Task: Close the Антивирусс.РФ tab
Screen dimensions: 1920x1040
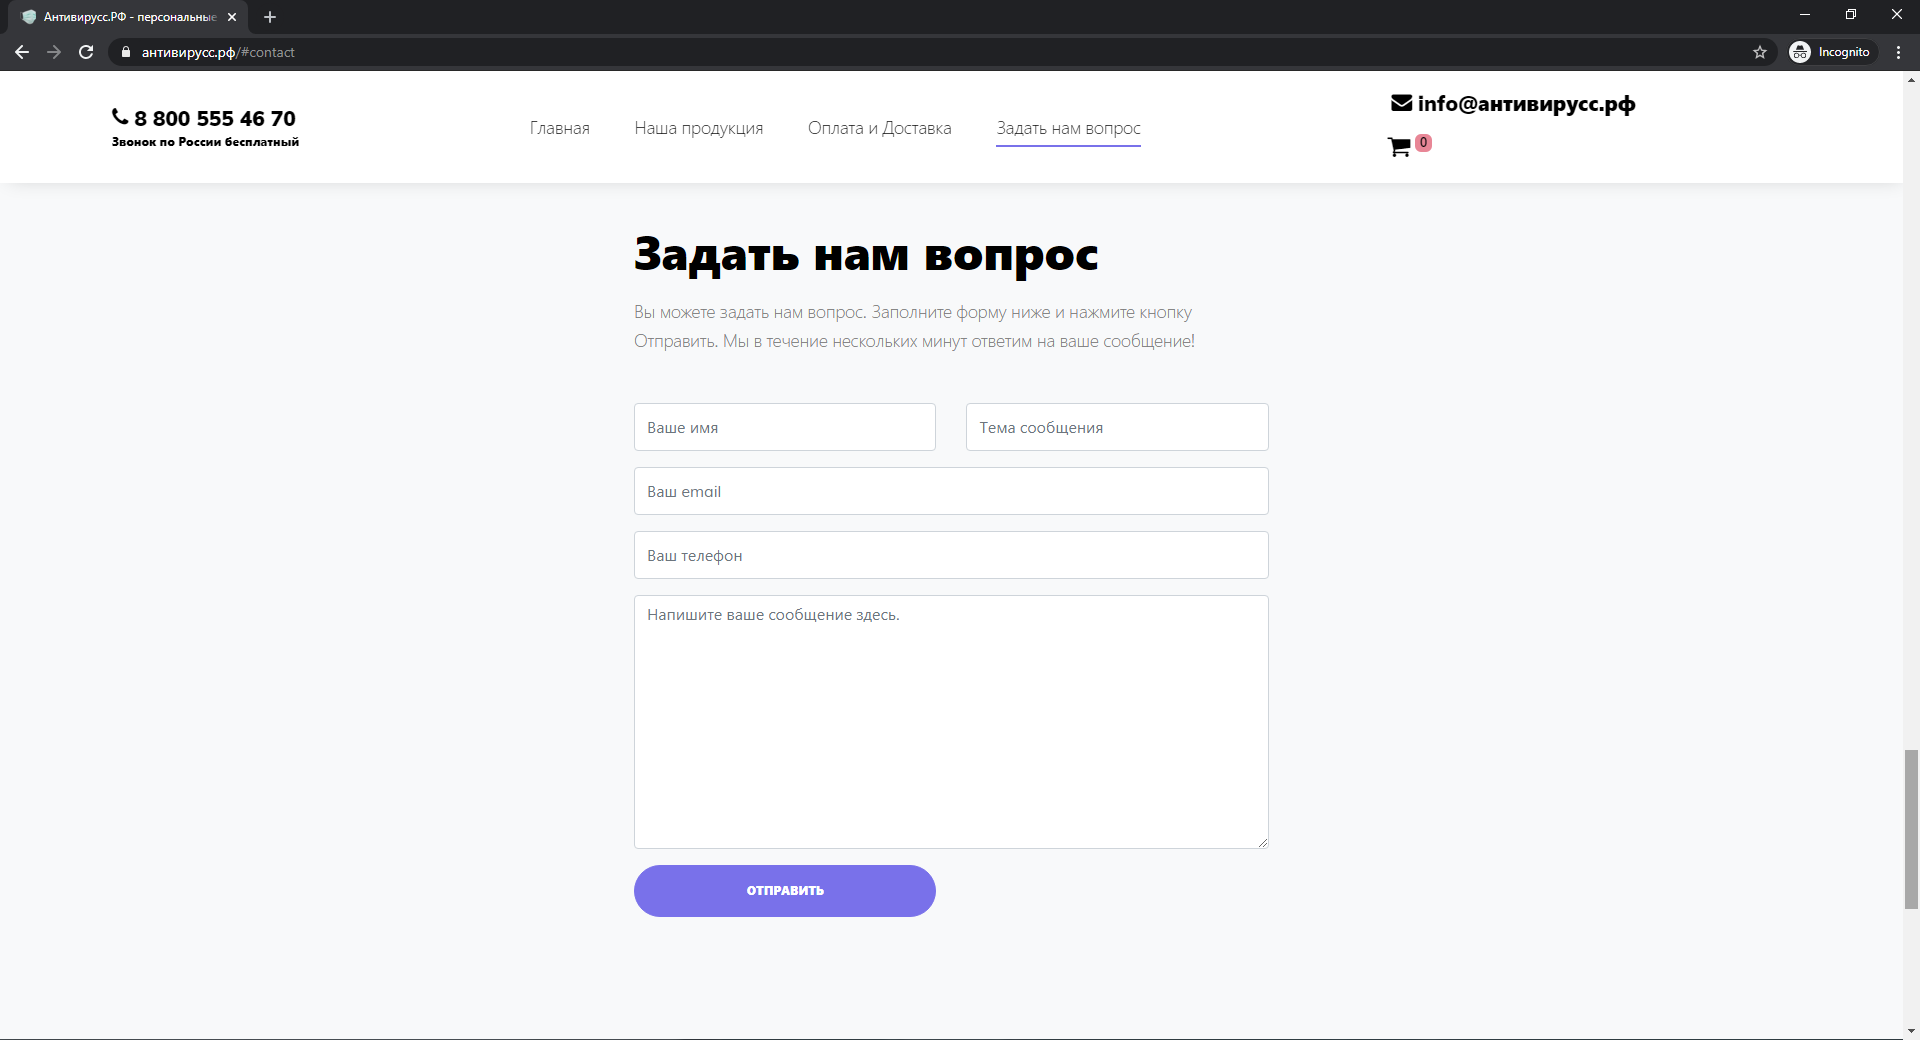Action: pyautogui.click(x=232, y=17)
